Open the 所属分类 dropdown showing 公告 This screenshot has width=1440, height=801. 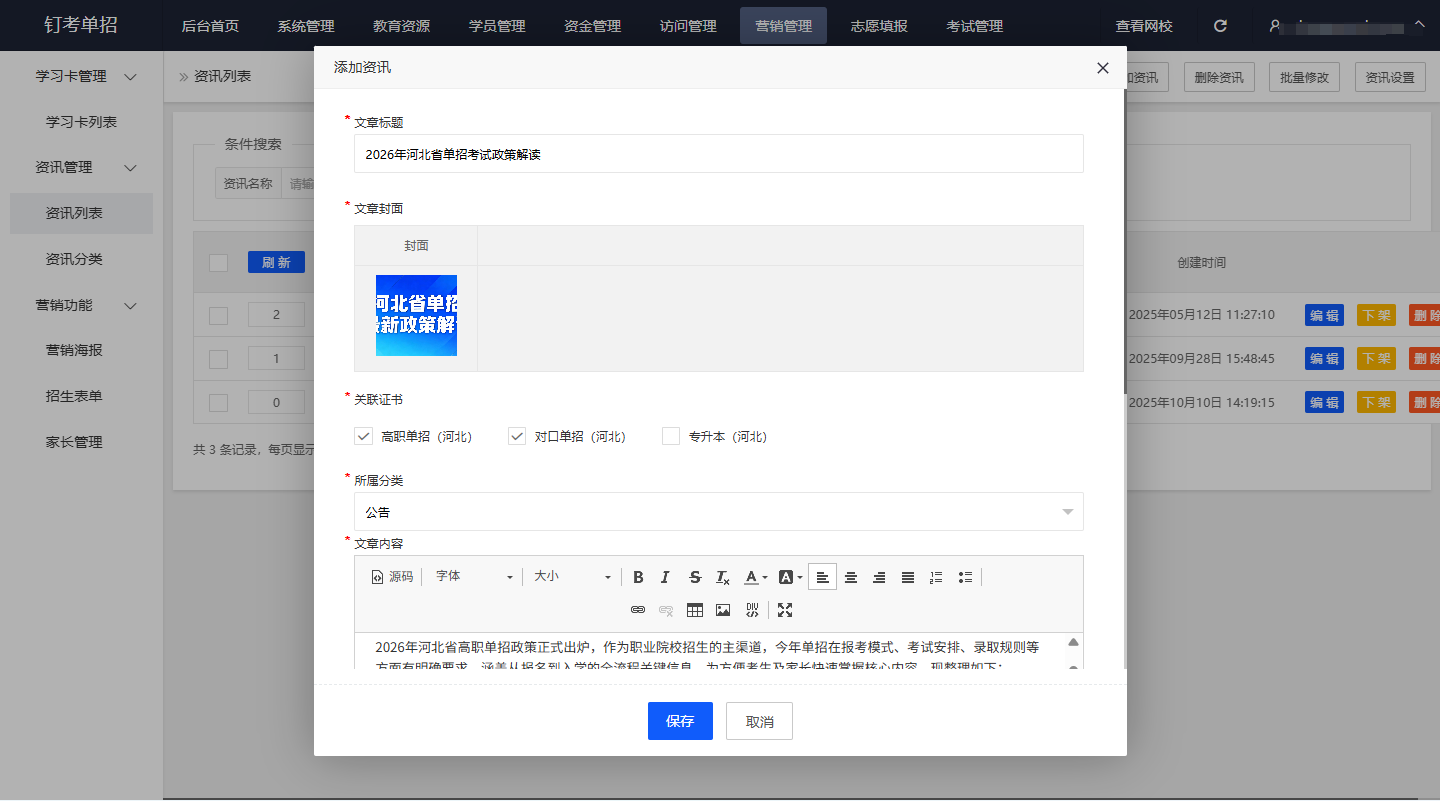[718, 512]
